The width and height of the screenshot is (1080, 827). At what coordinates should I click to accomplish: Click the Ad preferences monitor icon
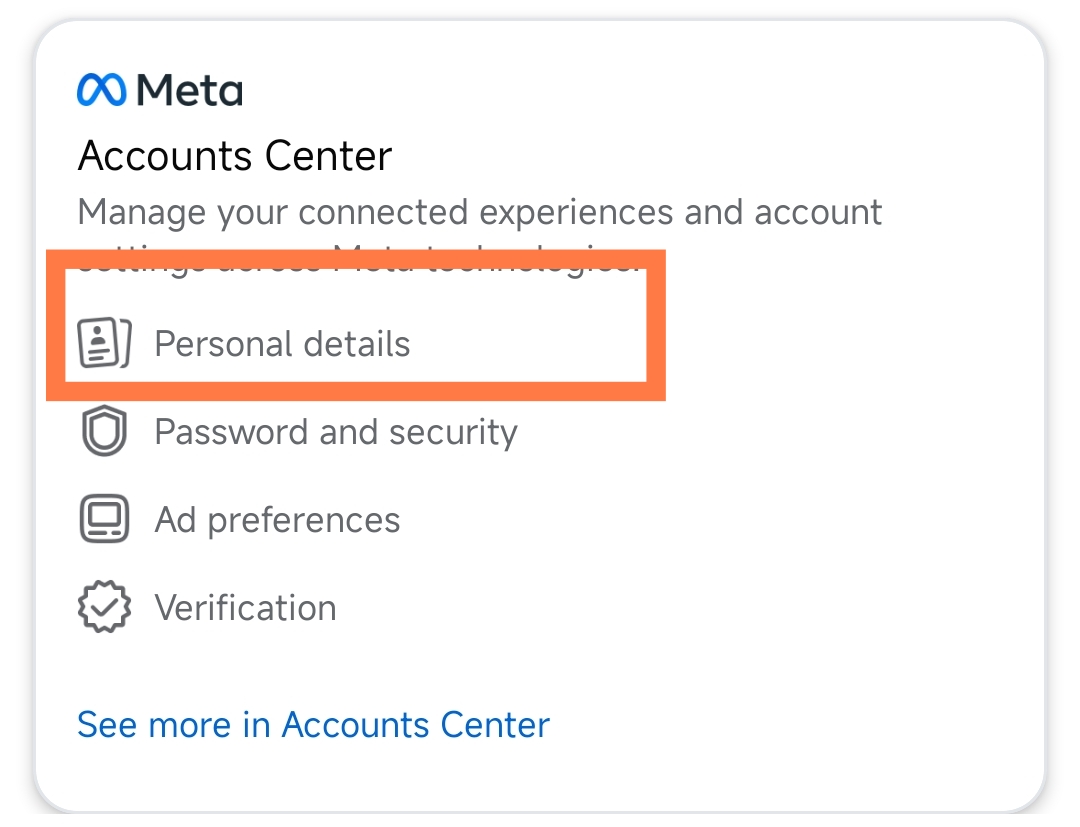point(104,520)
